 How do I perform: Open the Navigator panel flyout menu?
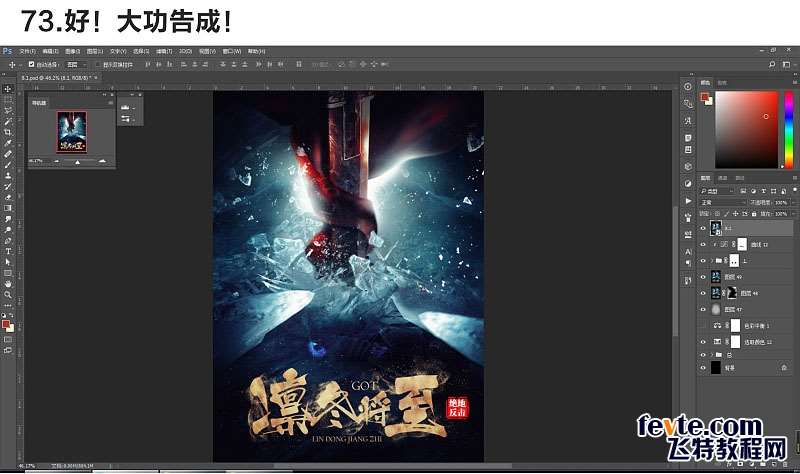coord(110,103)
